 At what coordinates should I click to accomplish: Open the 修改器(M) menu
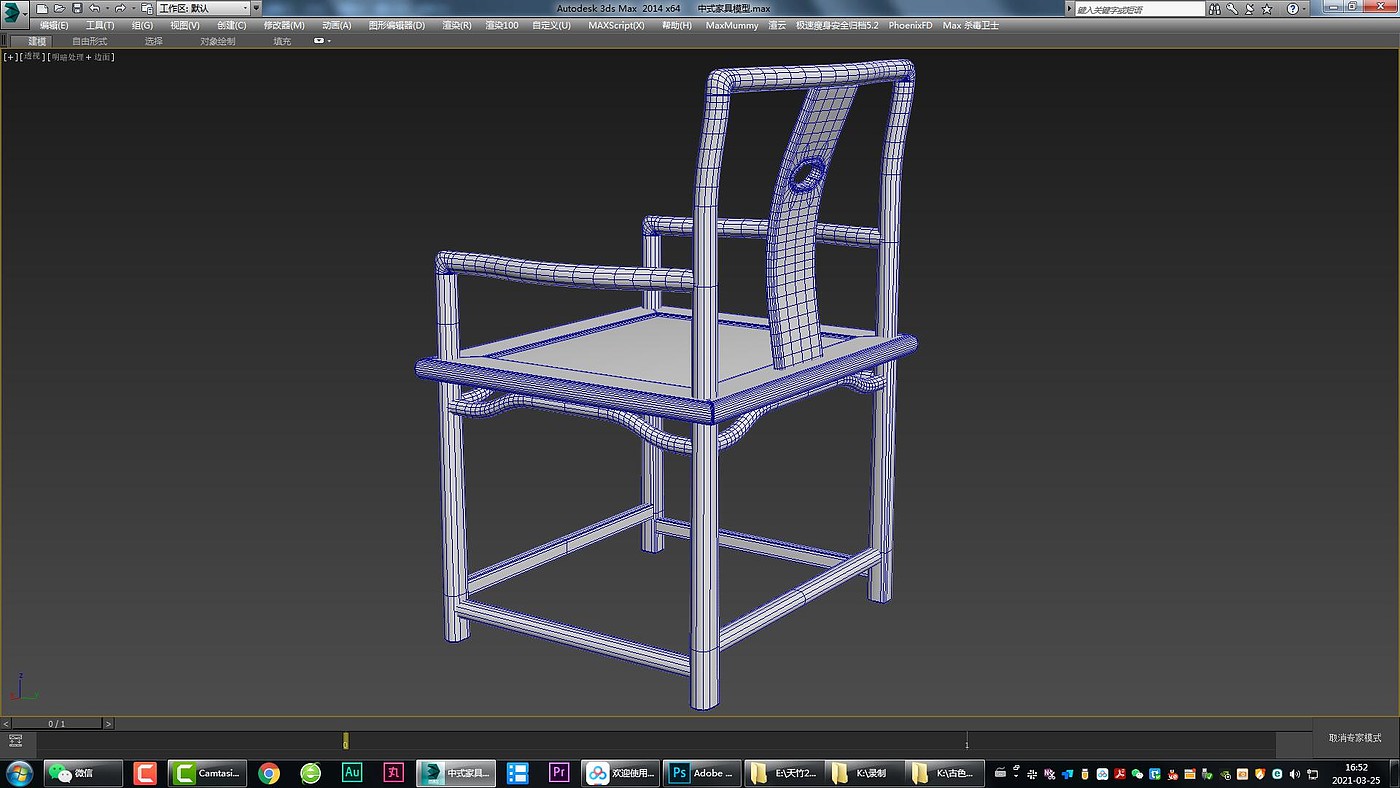pos(284,25)
